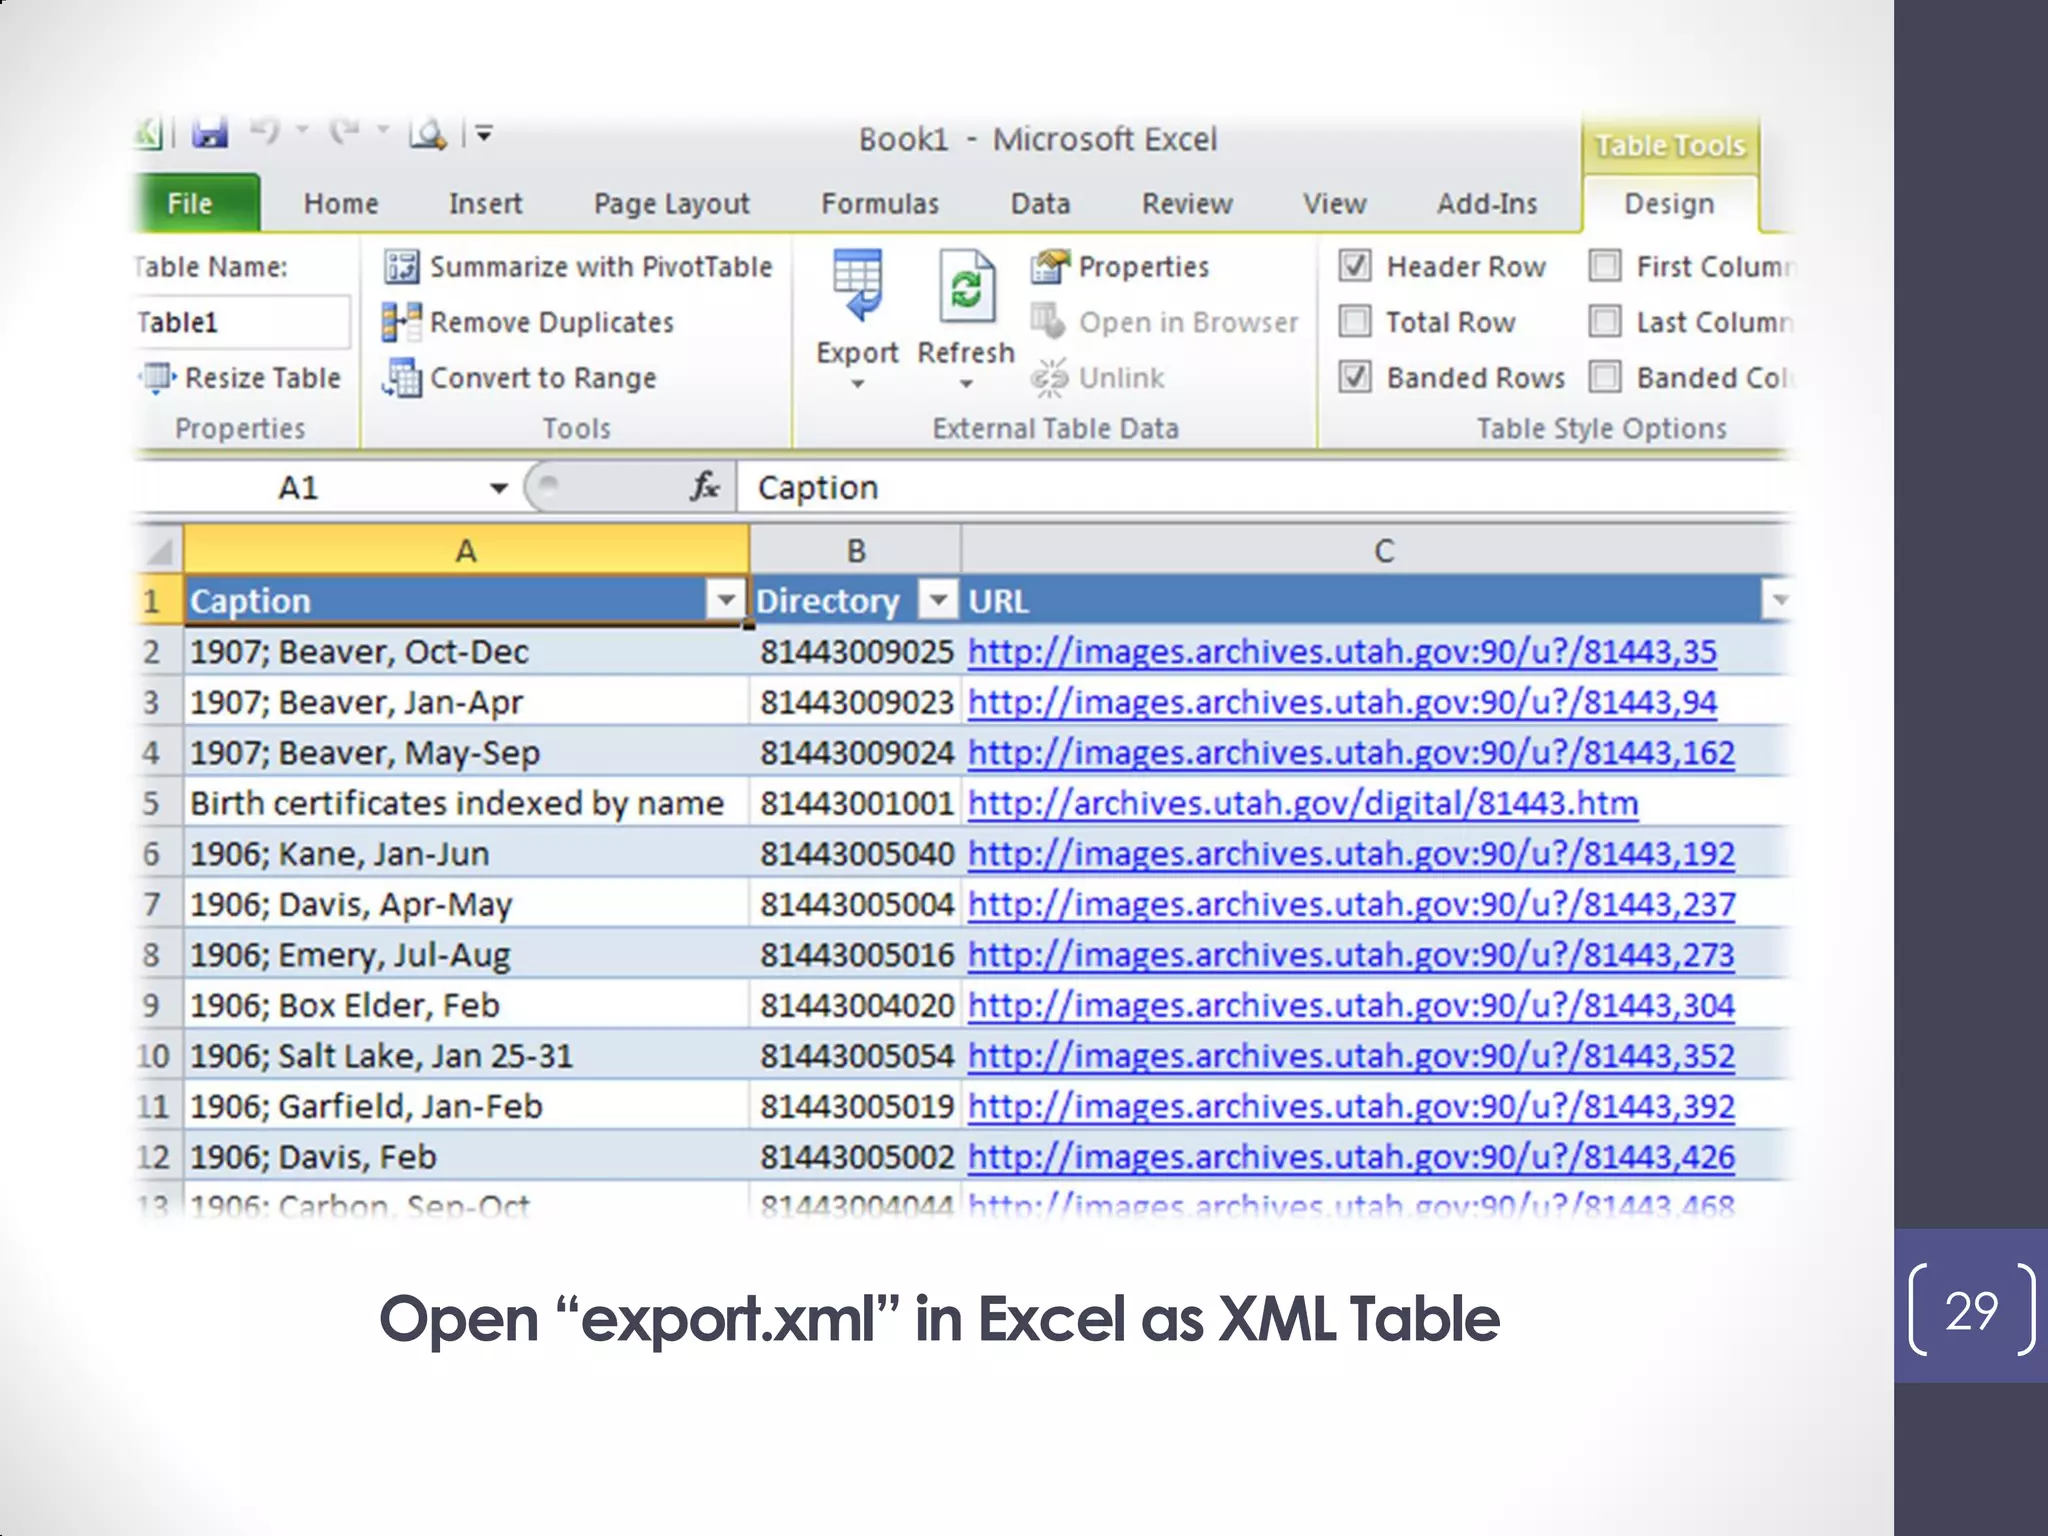Open link ending 81443,35
Screen dimensions: 2048x1536
(x=1342, y=652)
